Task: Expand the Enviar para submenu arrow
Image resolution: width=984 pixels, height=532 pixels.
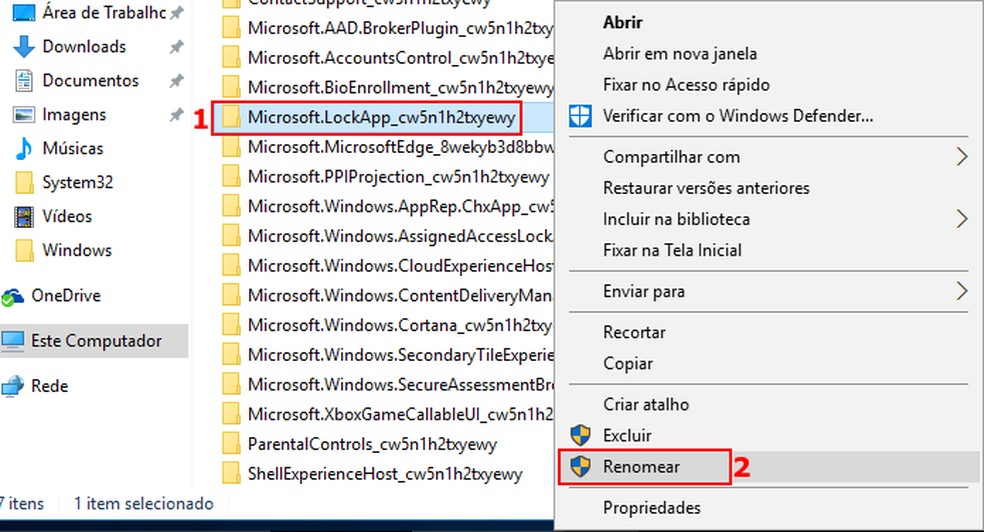Action: click(x=962, y=292)
